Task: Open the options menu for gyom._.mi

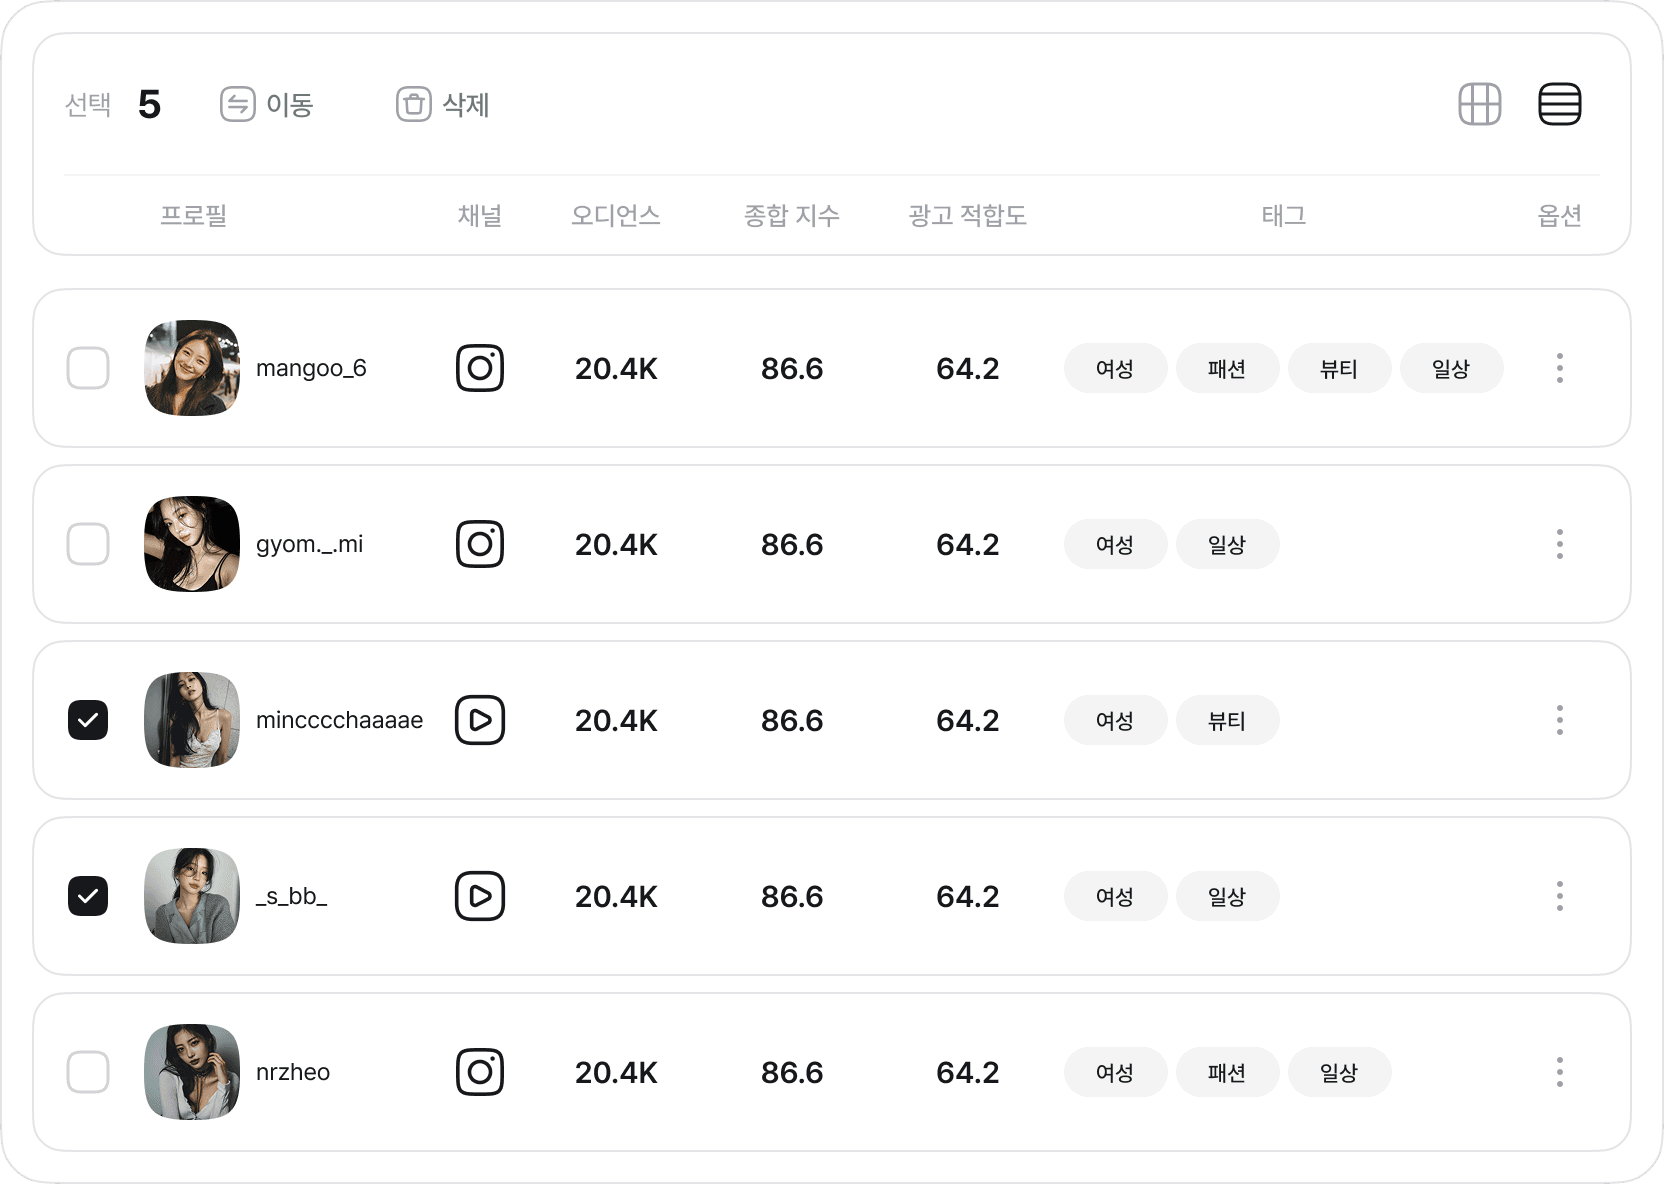Action: tap(1559, 544)
